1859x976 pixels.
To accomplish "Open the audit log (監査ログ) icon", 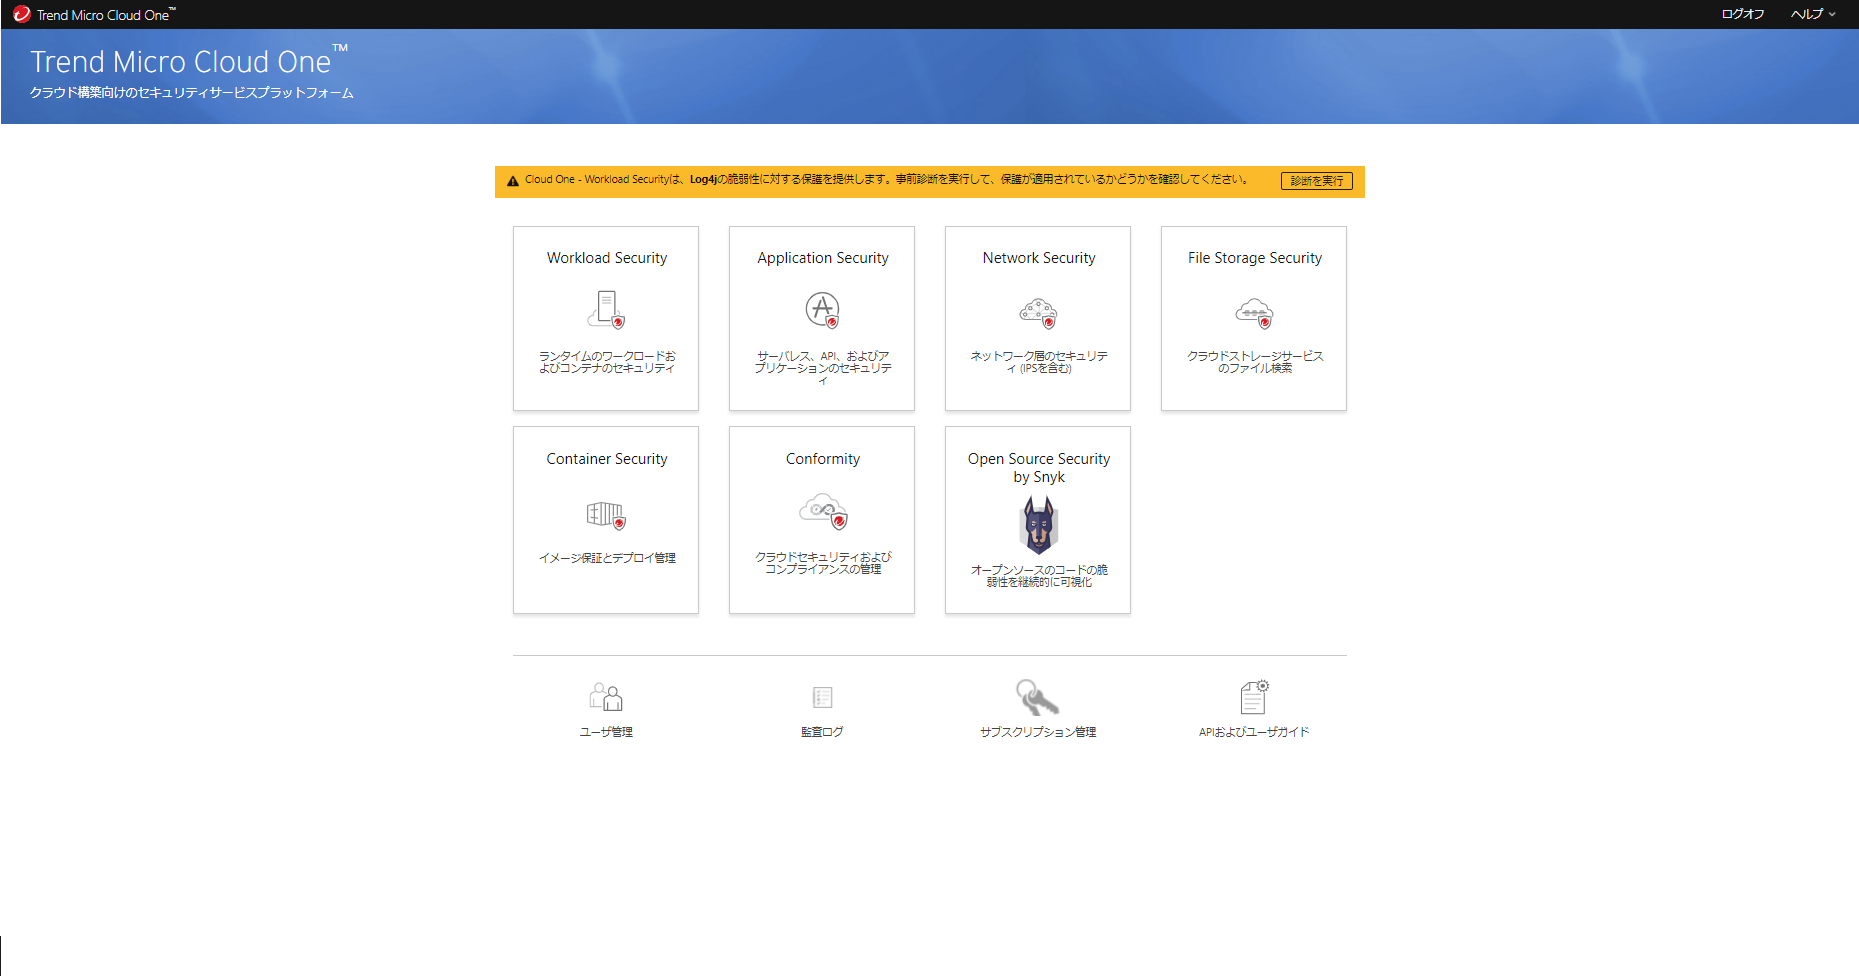I will (x=822, y=697).
